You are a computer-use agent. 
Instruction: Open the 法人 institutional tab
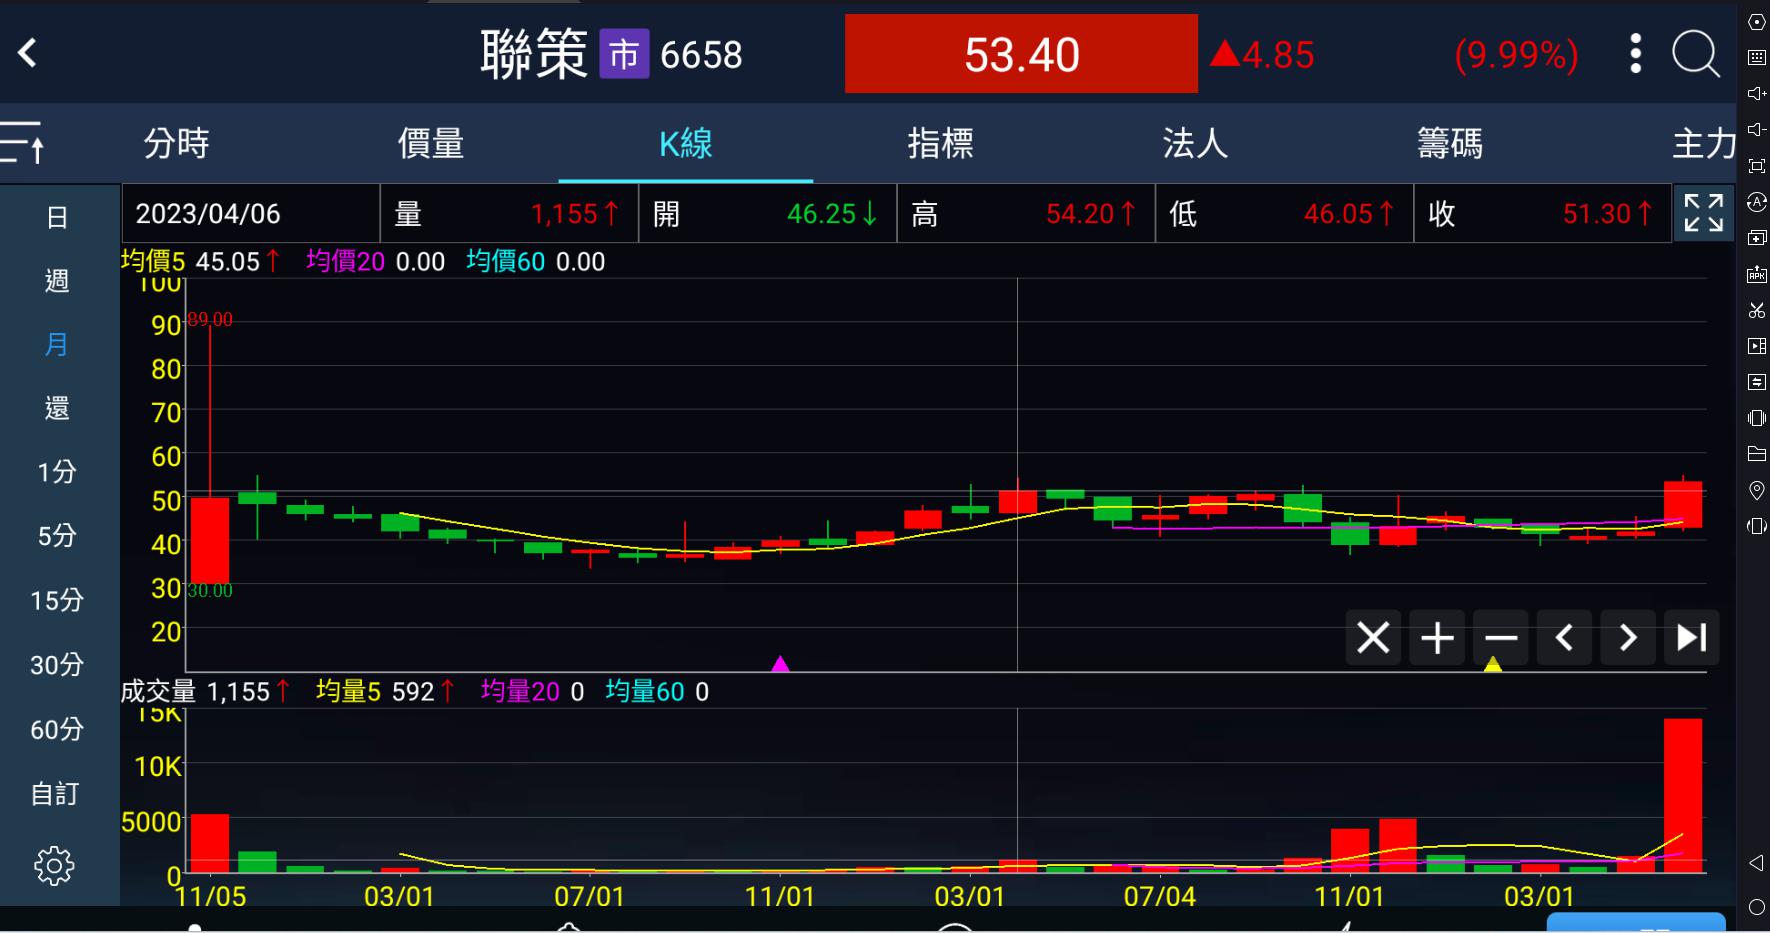[x=1195, y=143]
